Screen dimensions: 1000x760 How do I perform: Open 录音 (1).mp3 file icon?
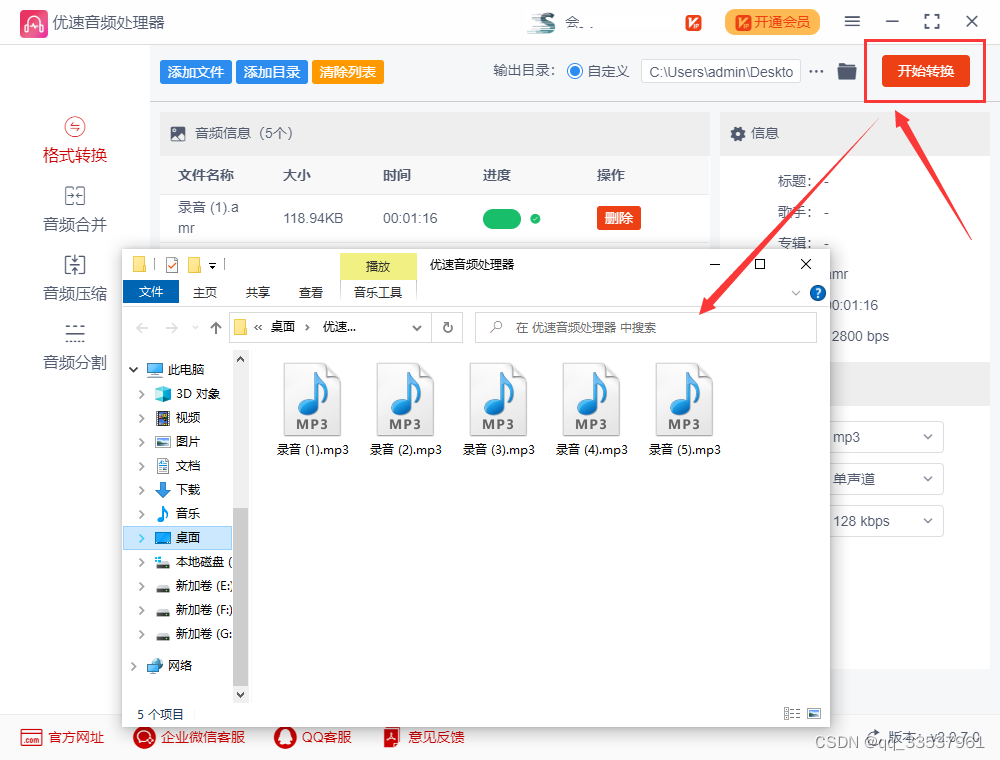[x=312, y=400]
